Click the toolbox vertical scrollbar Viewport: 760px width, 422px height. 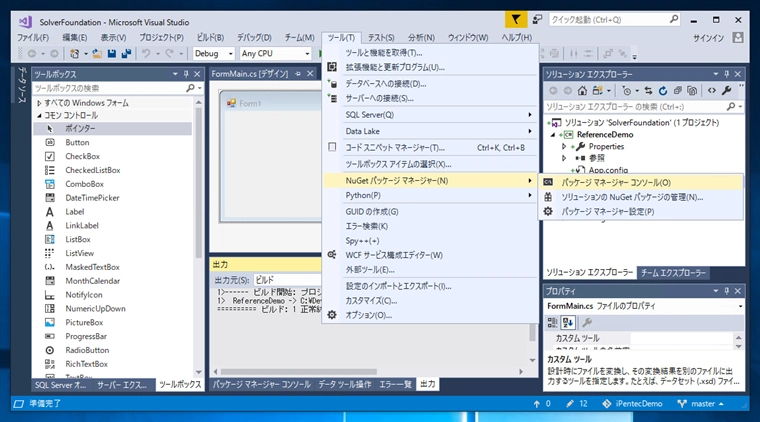point(199,237)
